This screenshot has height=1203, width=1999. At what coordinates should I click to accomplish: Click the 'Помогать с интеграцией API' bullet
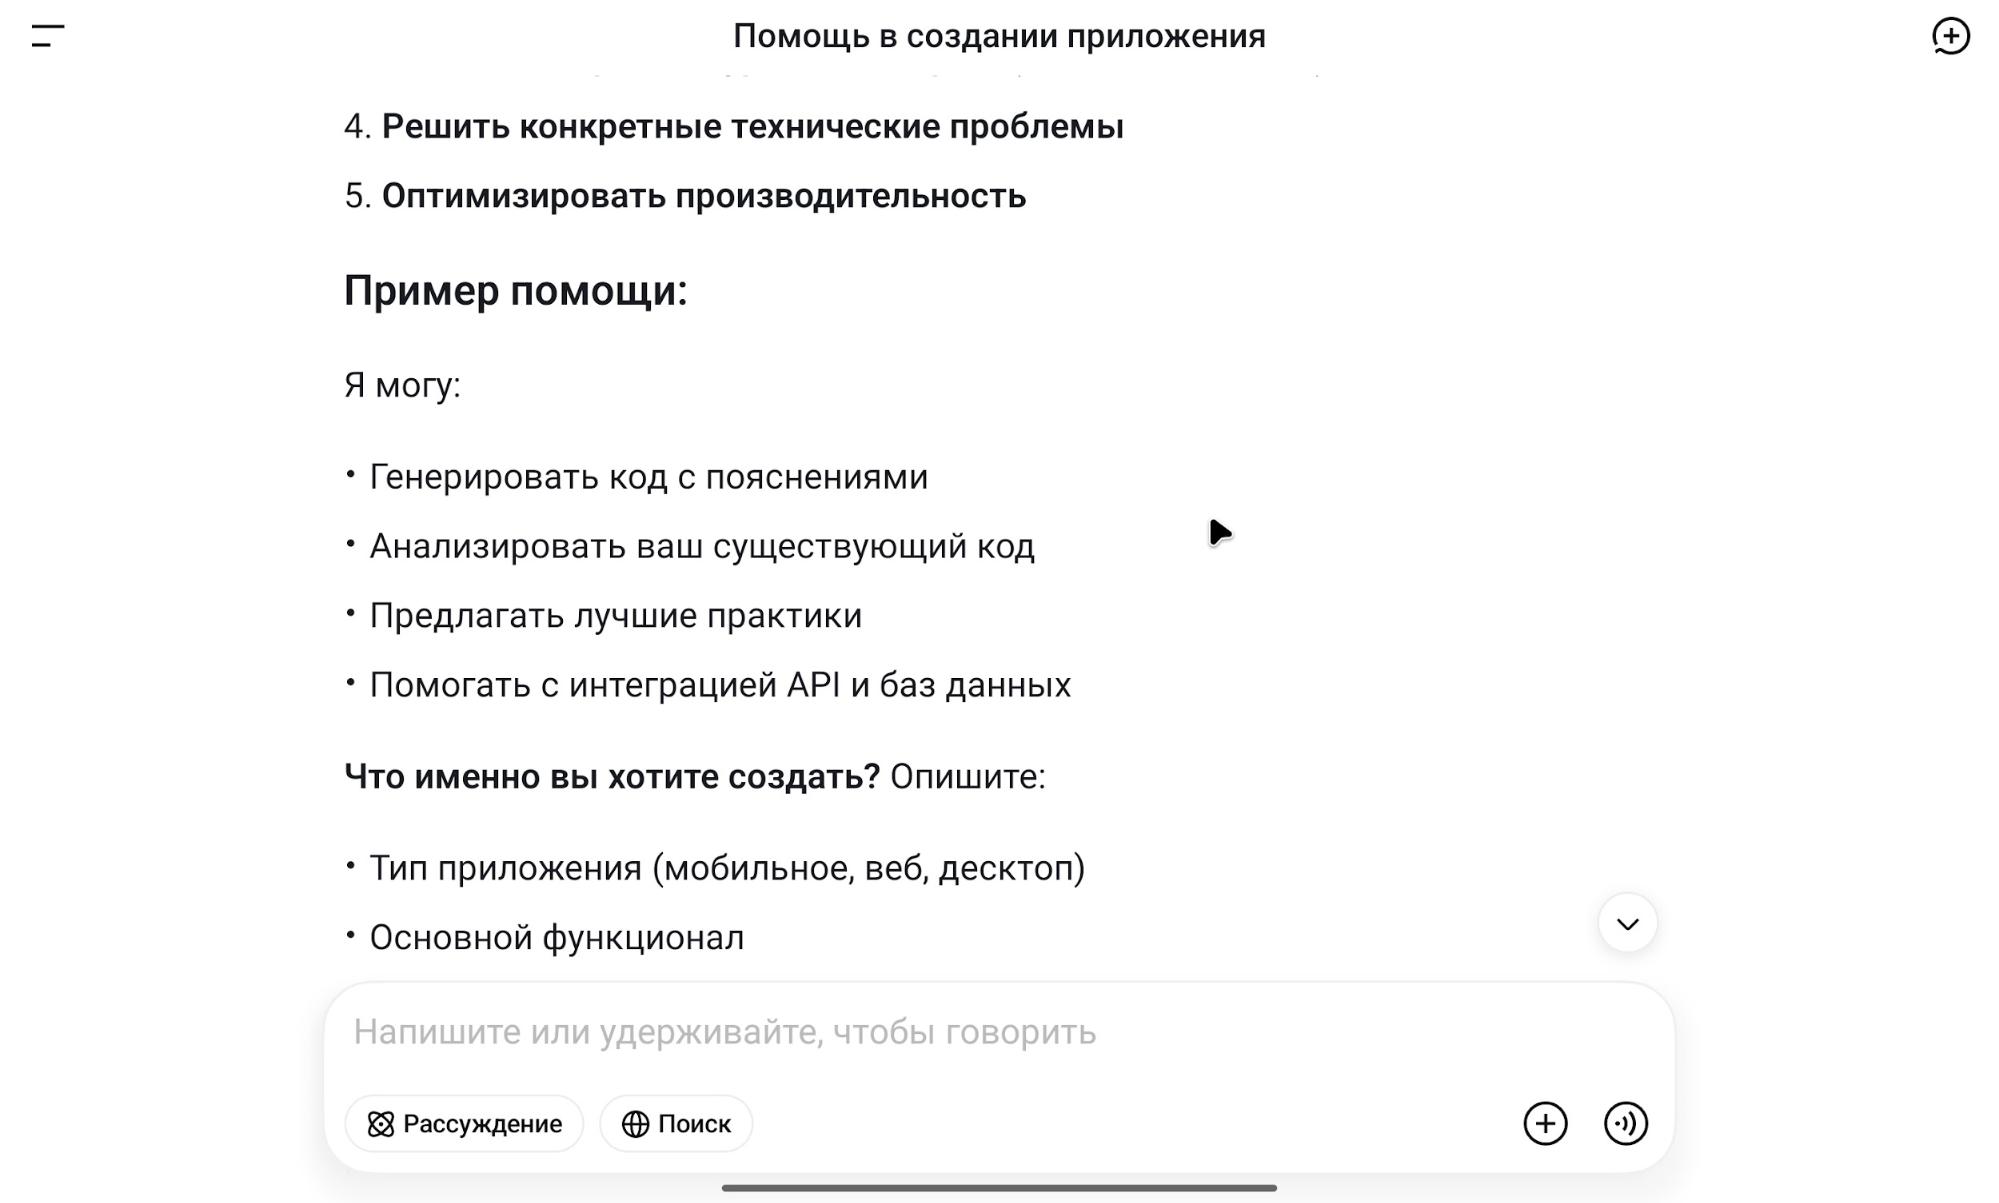tap(719, 685)
